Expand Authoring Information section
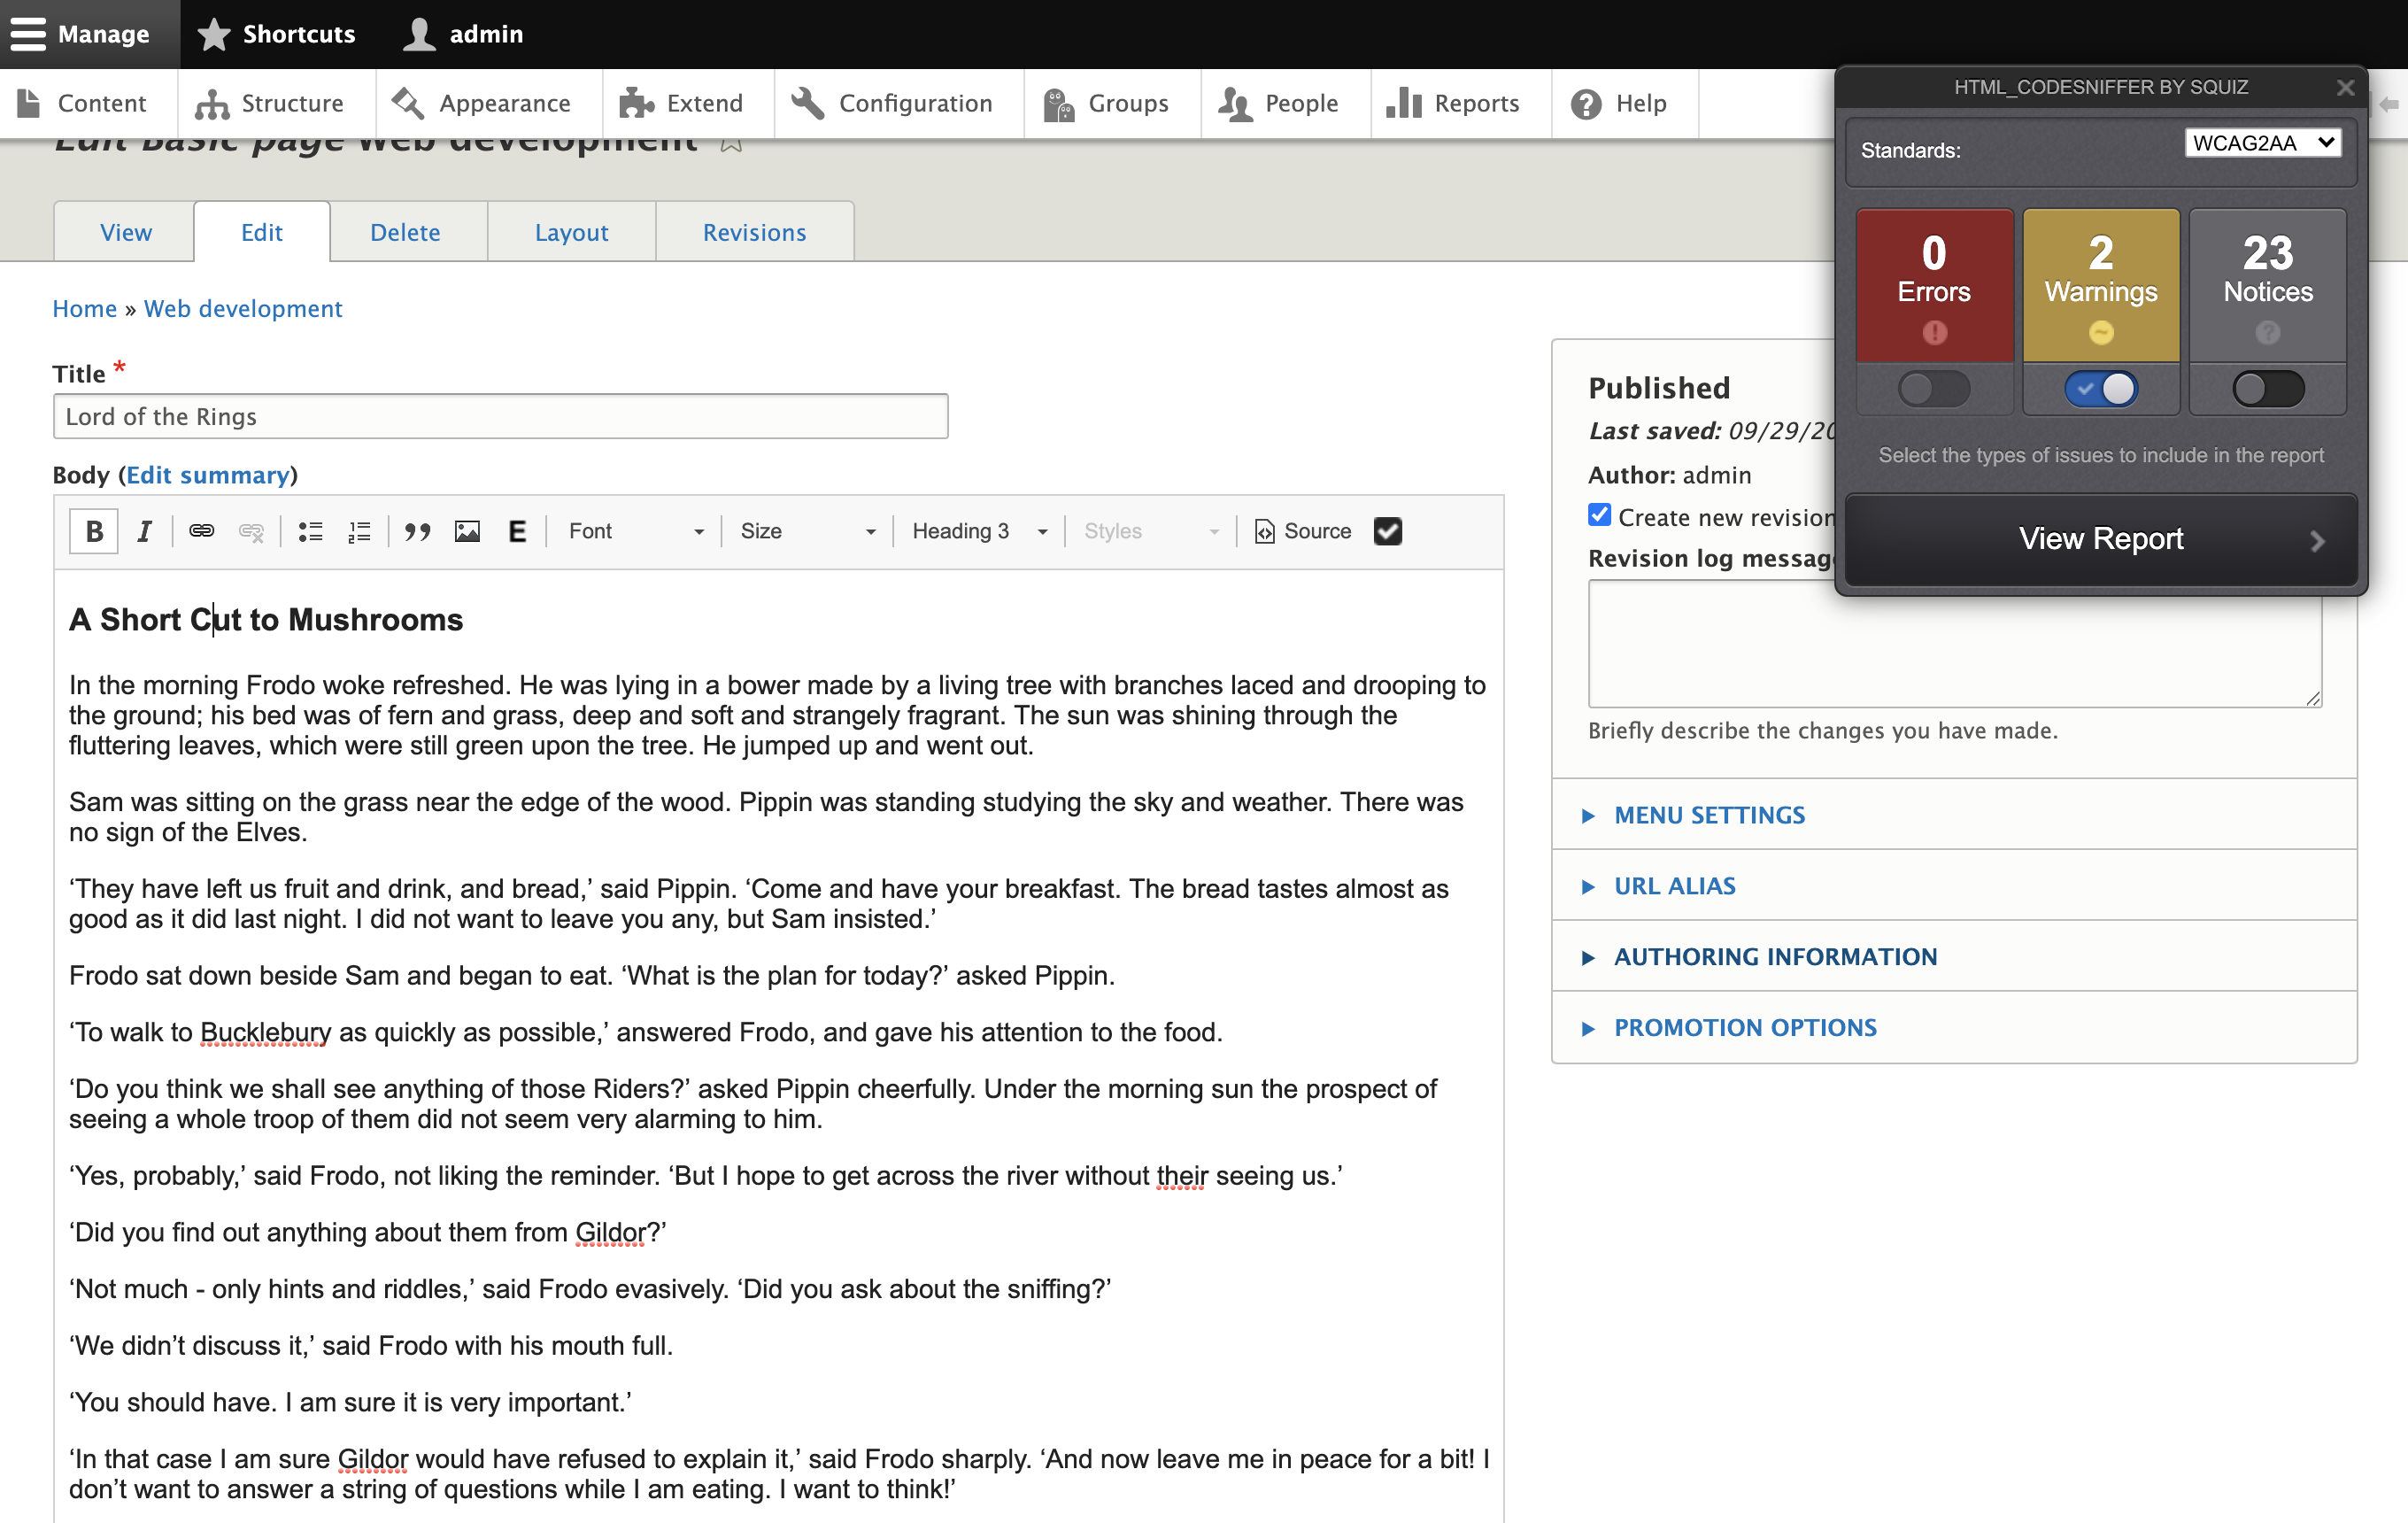 click(x=1775, y=957)
